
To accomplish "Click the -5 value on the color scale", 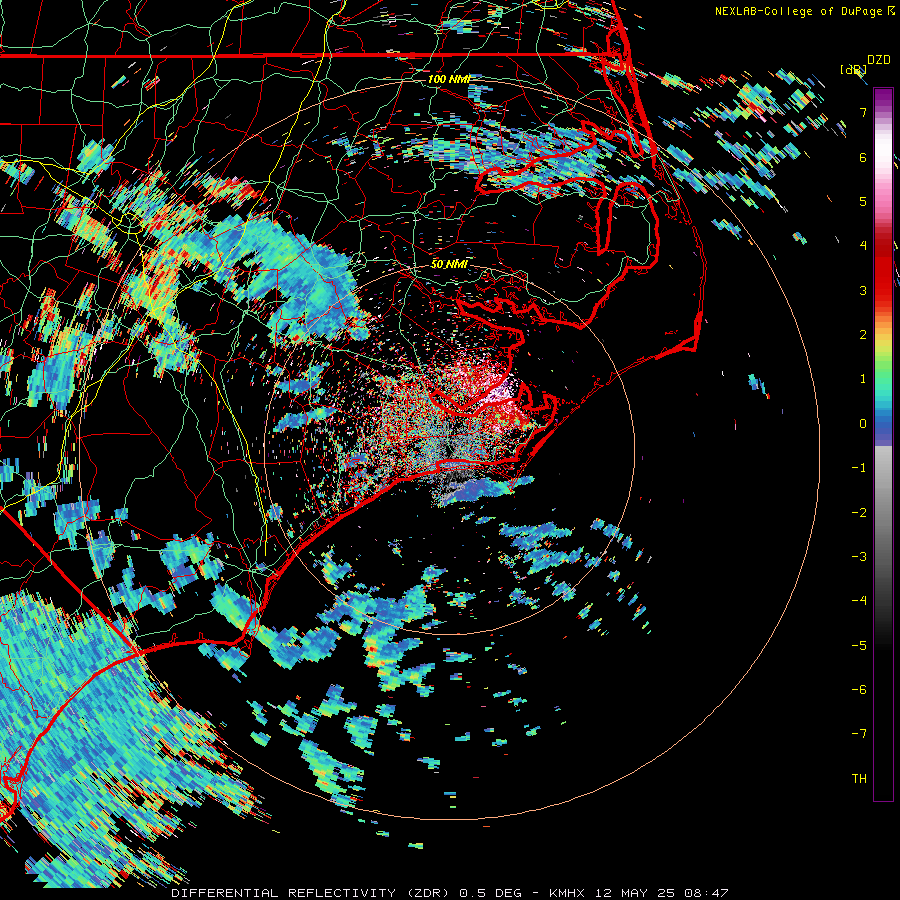I will click(859, 646).
